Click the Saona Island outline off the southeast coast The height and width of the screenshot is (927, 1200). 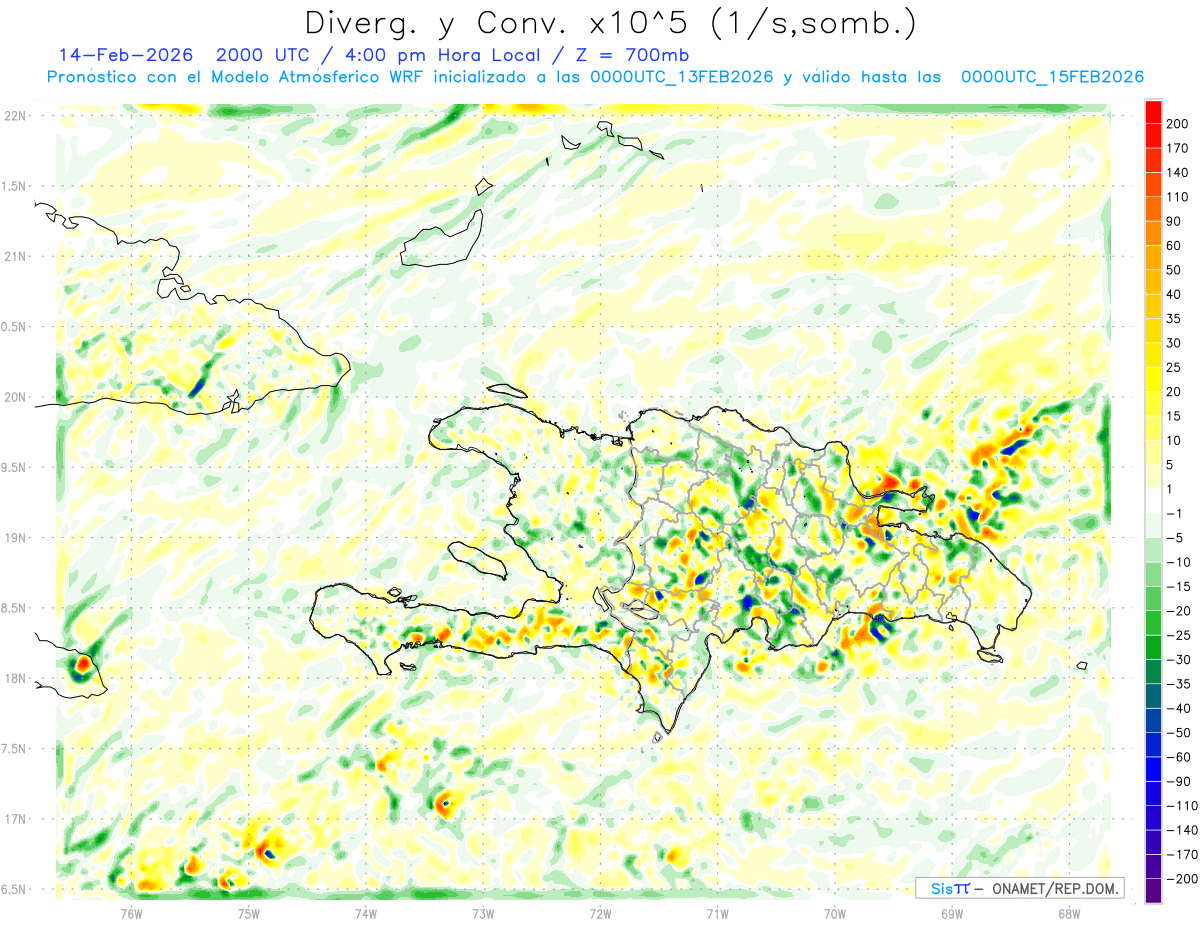(991, 655)
